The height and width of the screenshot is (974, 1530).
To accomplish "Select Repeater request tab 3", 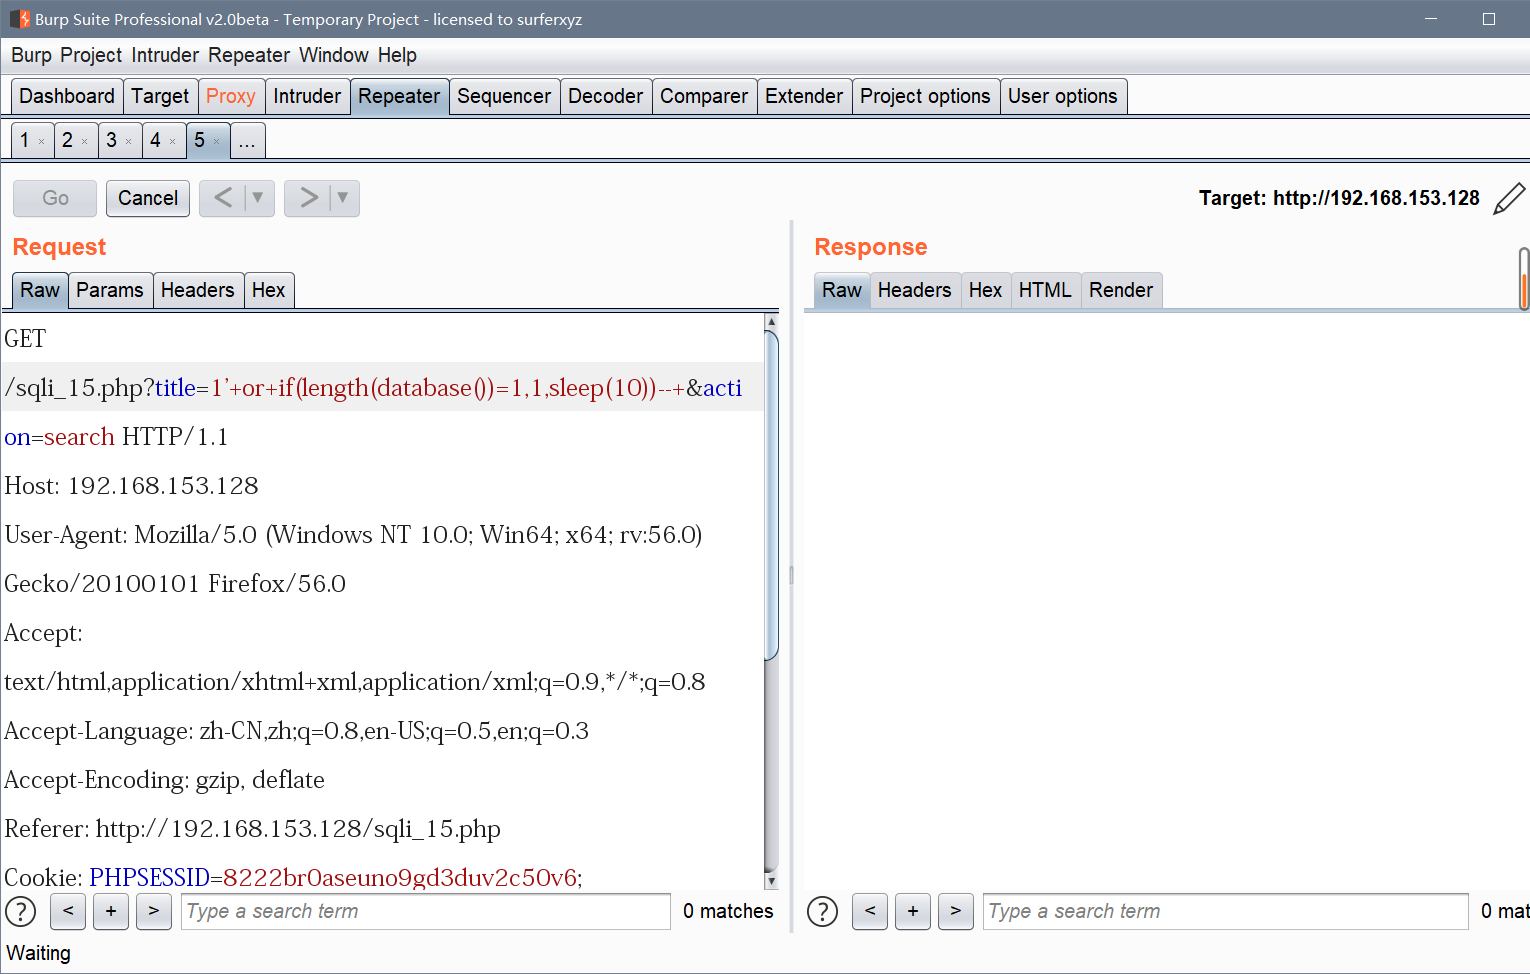I will click(x=111, y=140).
